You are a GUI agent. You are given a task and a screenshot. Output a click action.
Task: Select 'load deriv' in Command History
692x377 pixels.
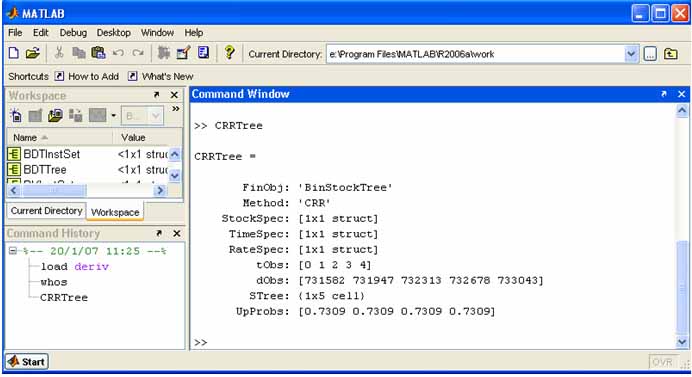(75, 267)
